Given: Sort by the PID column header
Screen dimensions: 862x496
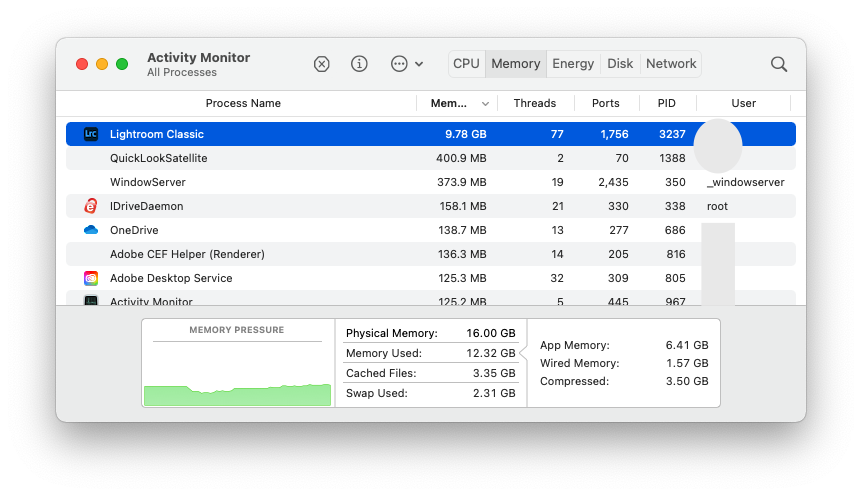Looking at the screenshot, I should coord(666,103).
